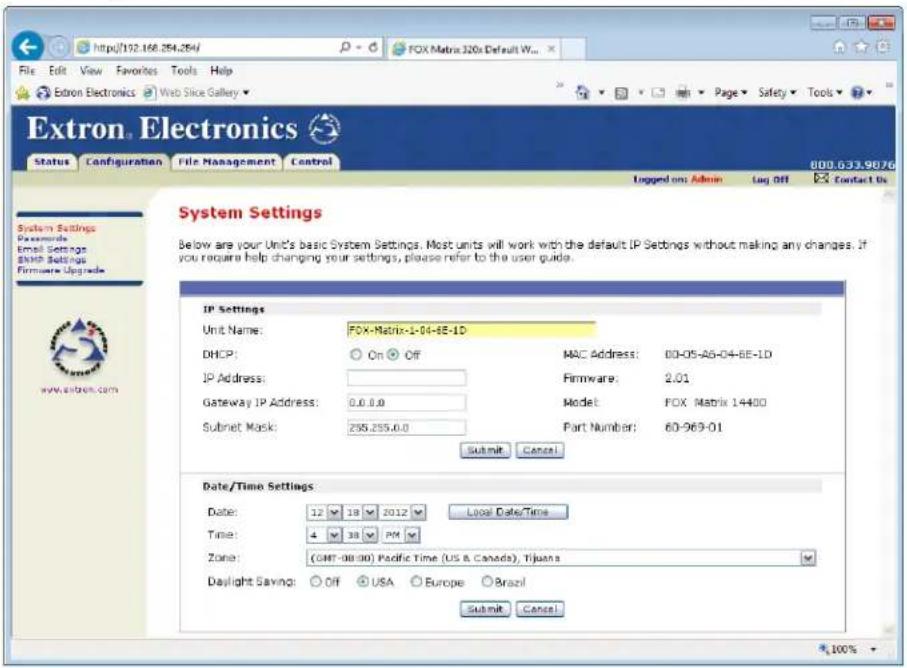Click the Local Date/Time button

[508, 512]
